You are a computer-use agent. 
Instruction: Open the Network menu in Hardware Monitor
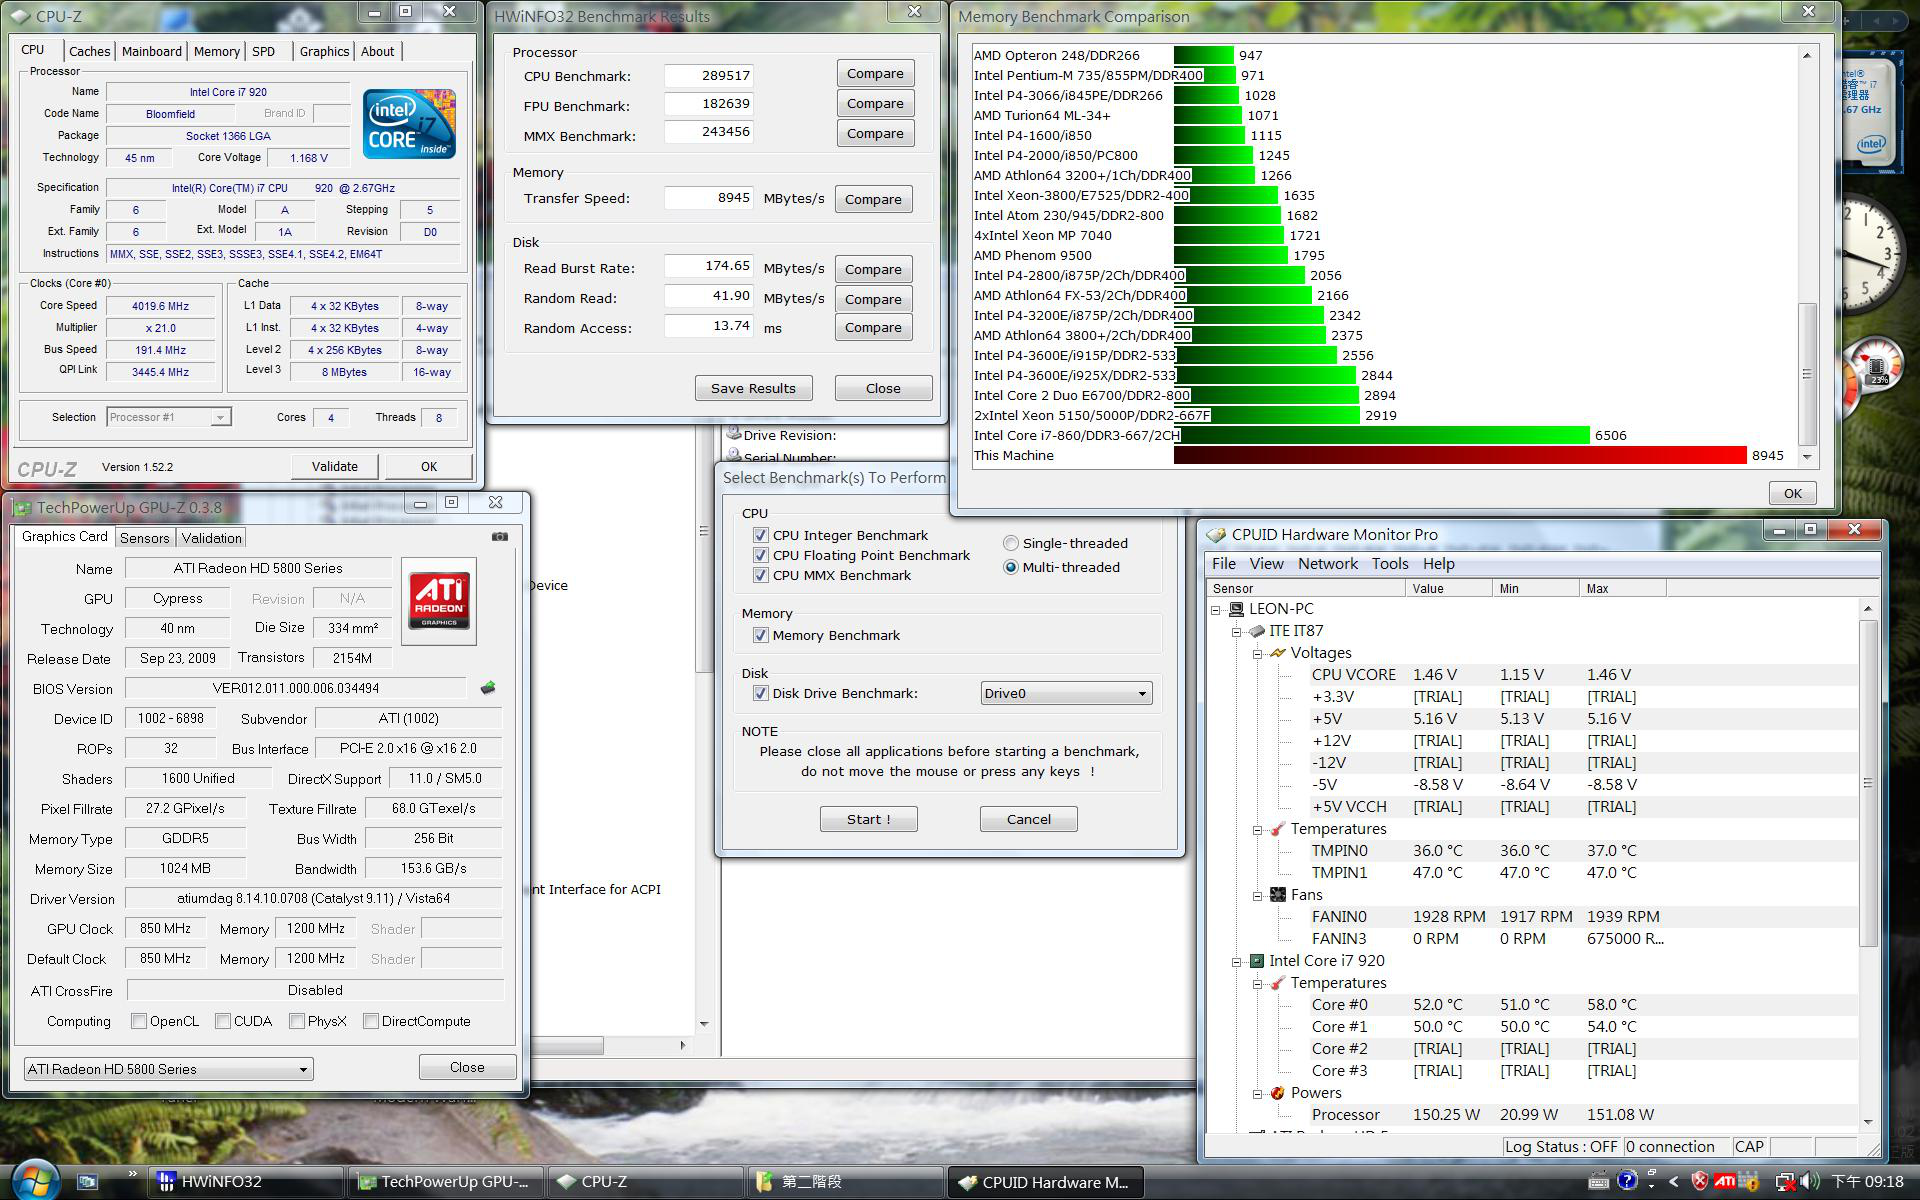[1327, 564]
